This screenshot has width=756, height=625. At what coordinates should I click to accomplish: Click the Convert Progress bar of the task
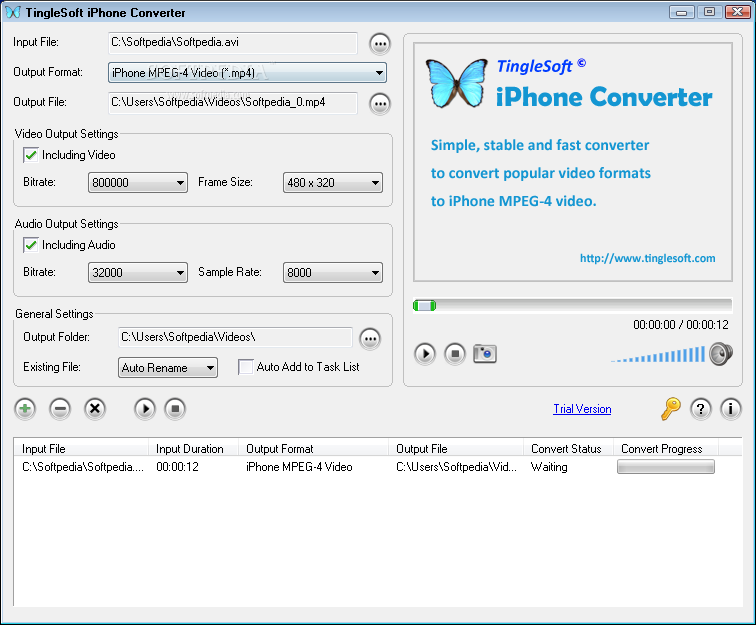pyautogui.click(x=666, y=467)
